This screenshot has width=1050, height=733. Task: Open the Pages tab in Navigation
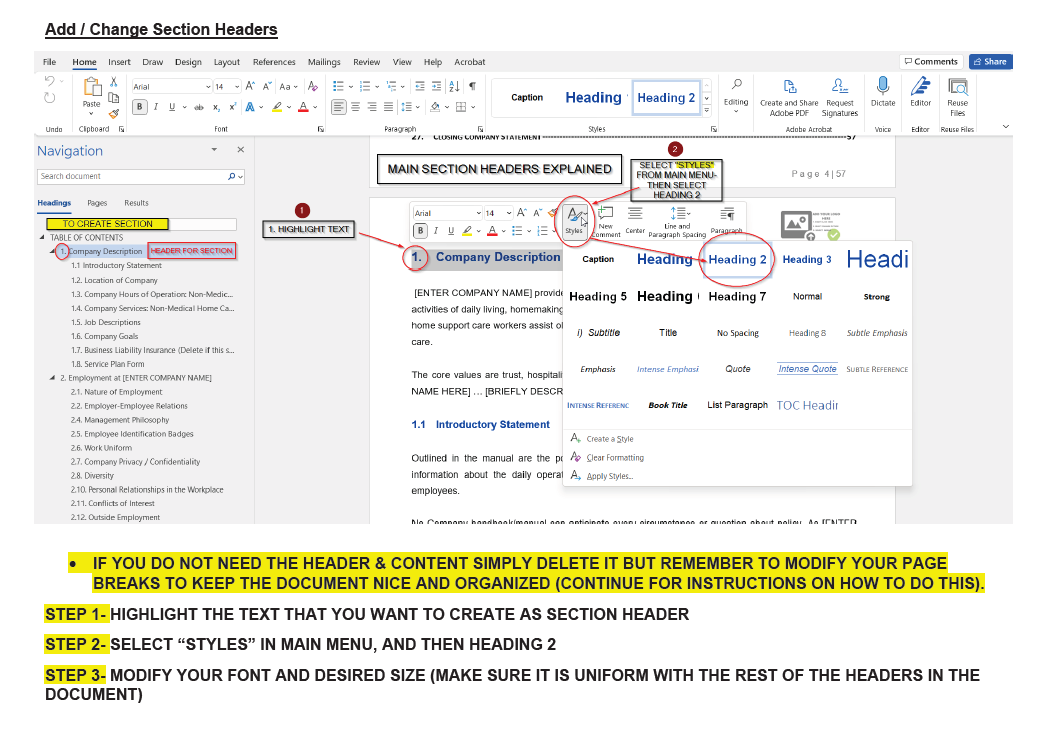[x=97, y=203]
